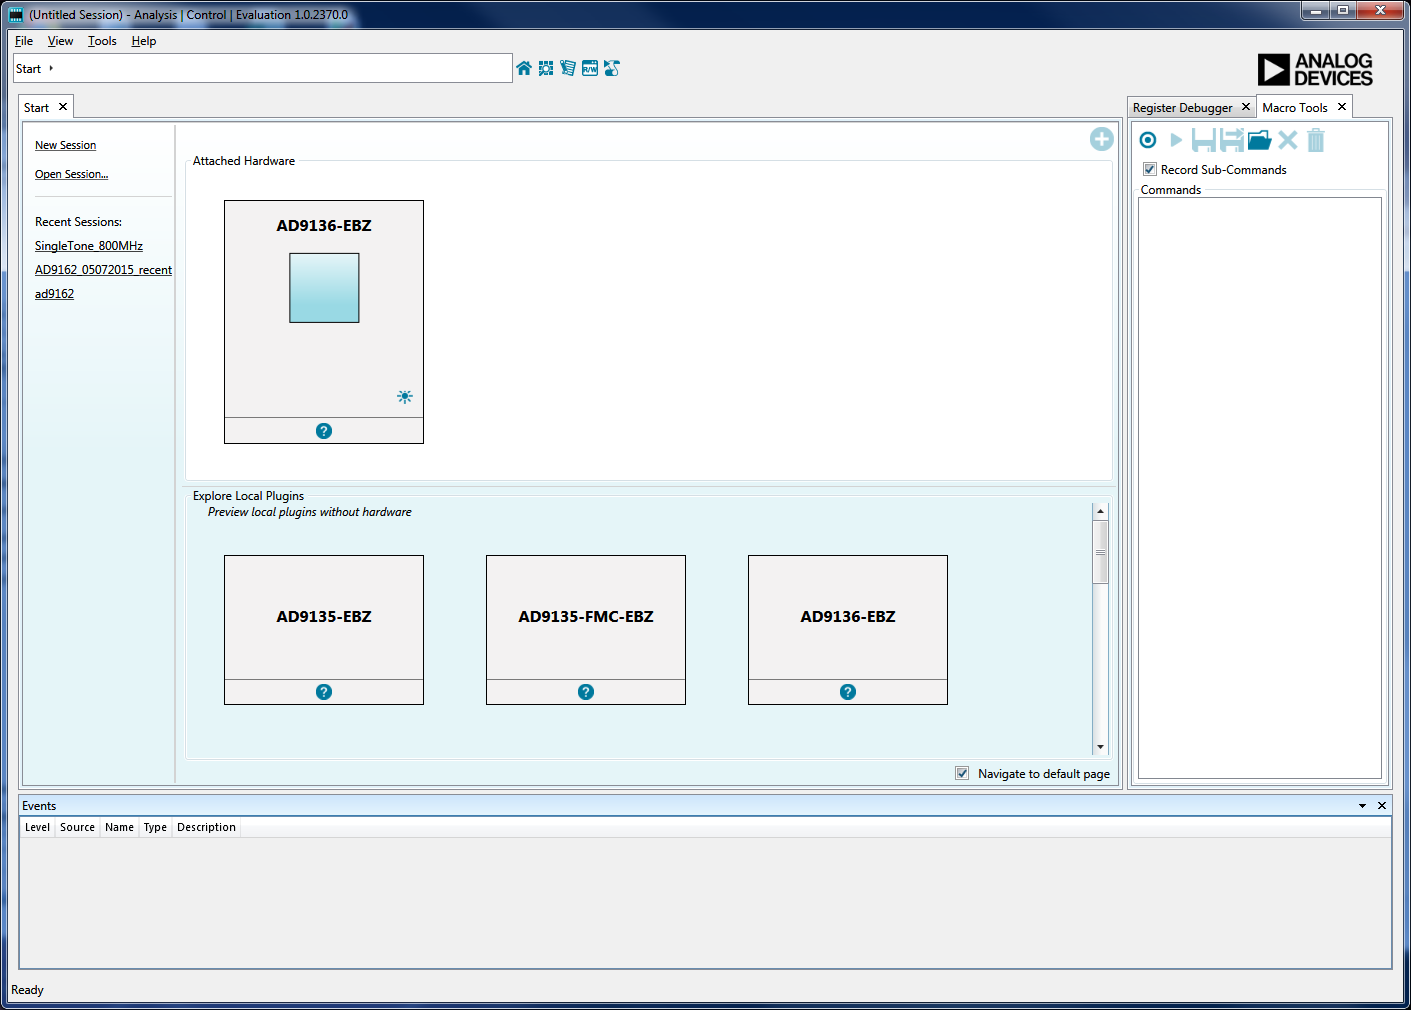
Task: Click the Home icon in the toolbar
Action: [x=524, y=68]
